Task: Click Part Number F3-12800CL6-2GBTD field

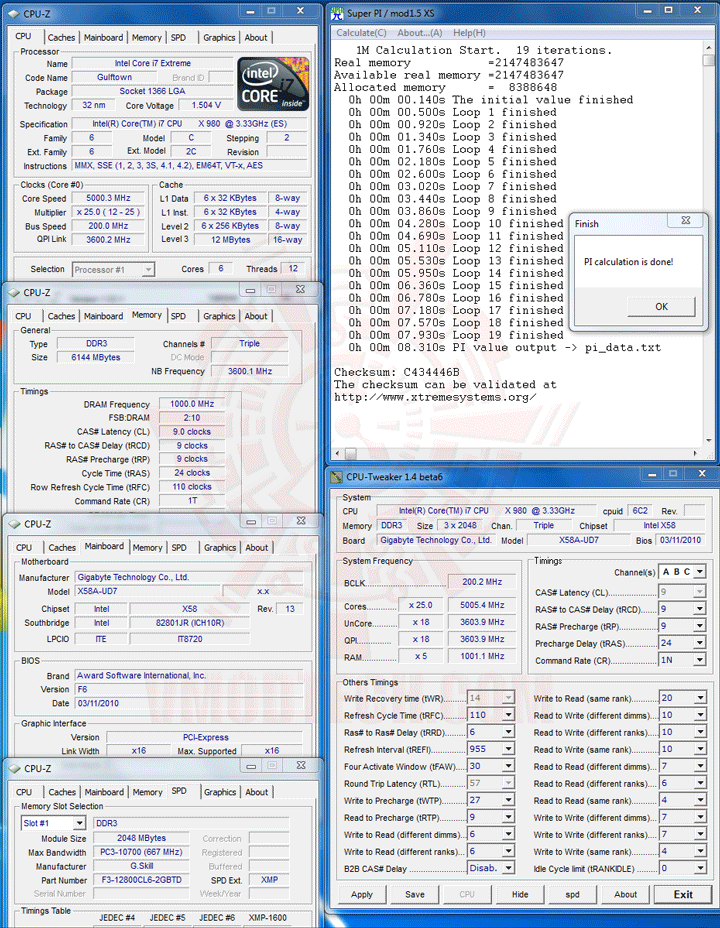Action: pyautogui.click(x=141, y=879)
